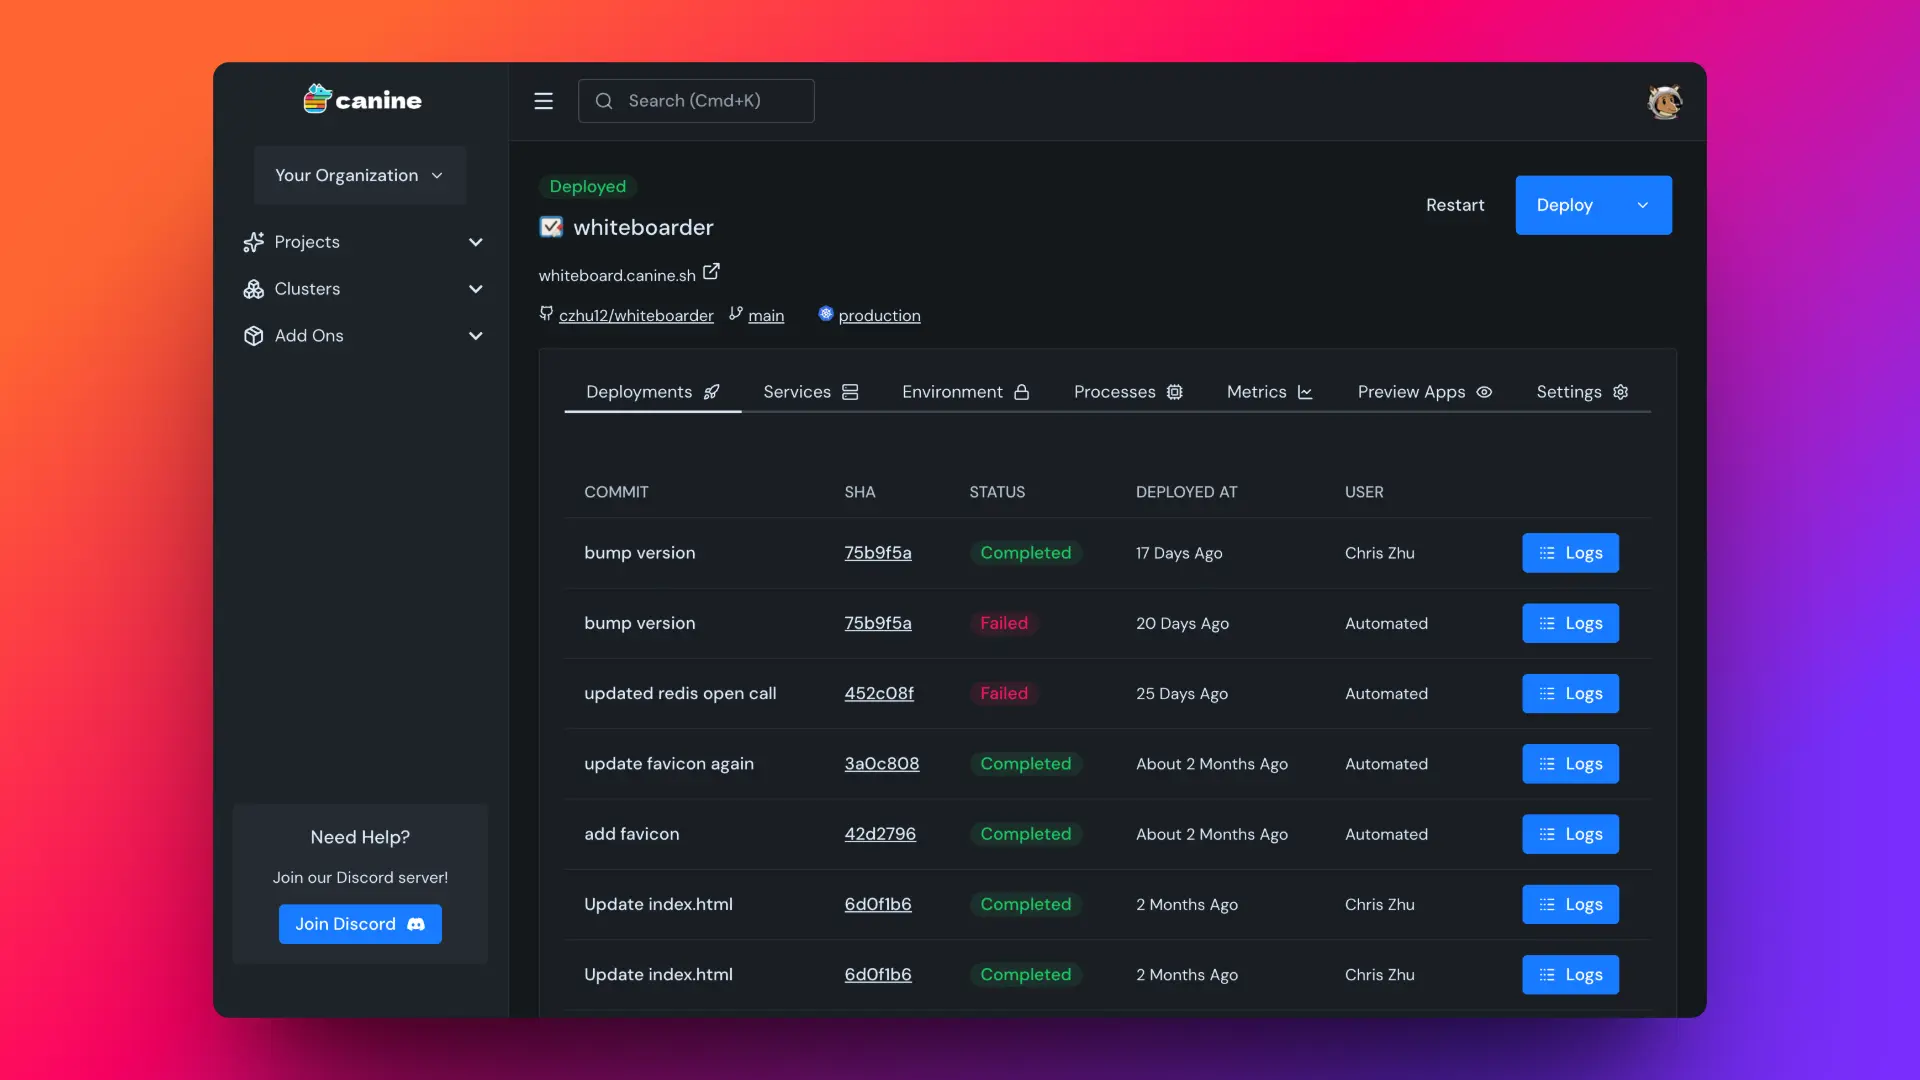This screenshot has height=1080, width=1920.
Task: Open the czhu12/whiteboarder repository link
Action: [x=636, y=315]
